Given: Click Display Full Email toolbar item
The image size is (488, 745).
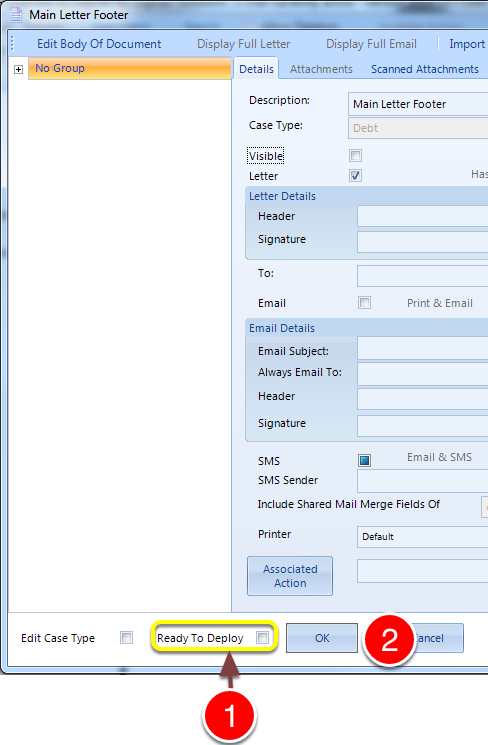Looking at the screenshot, I should [371, 44].
